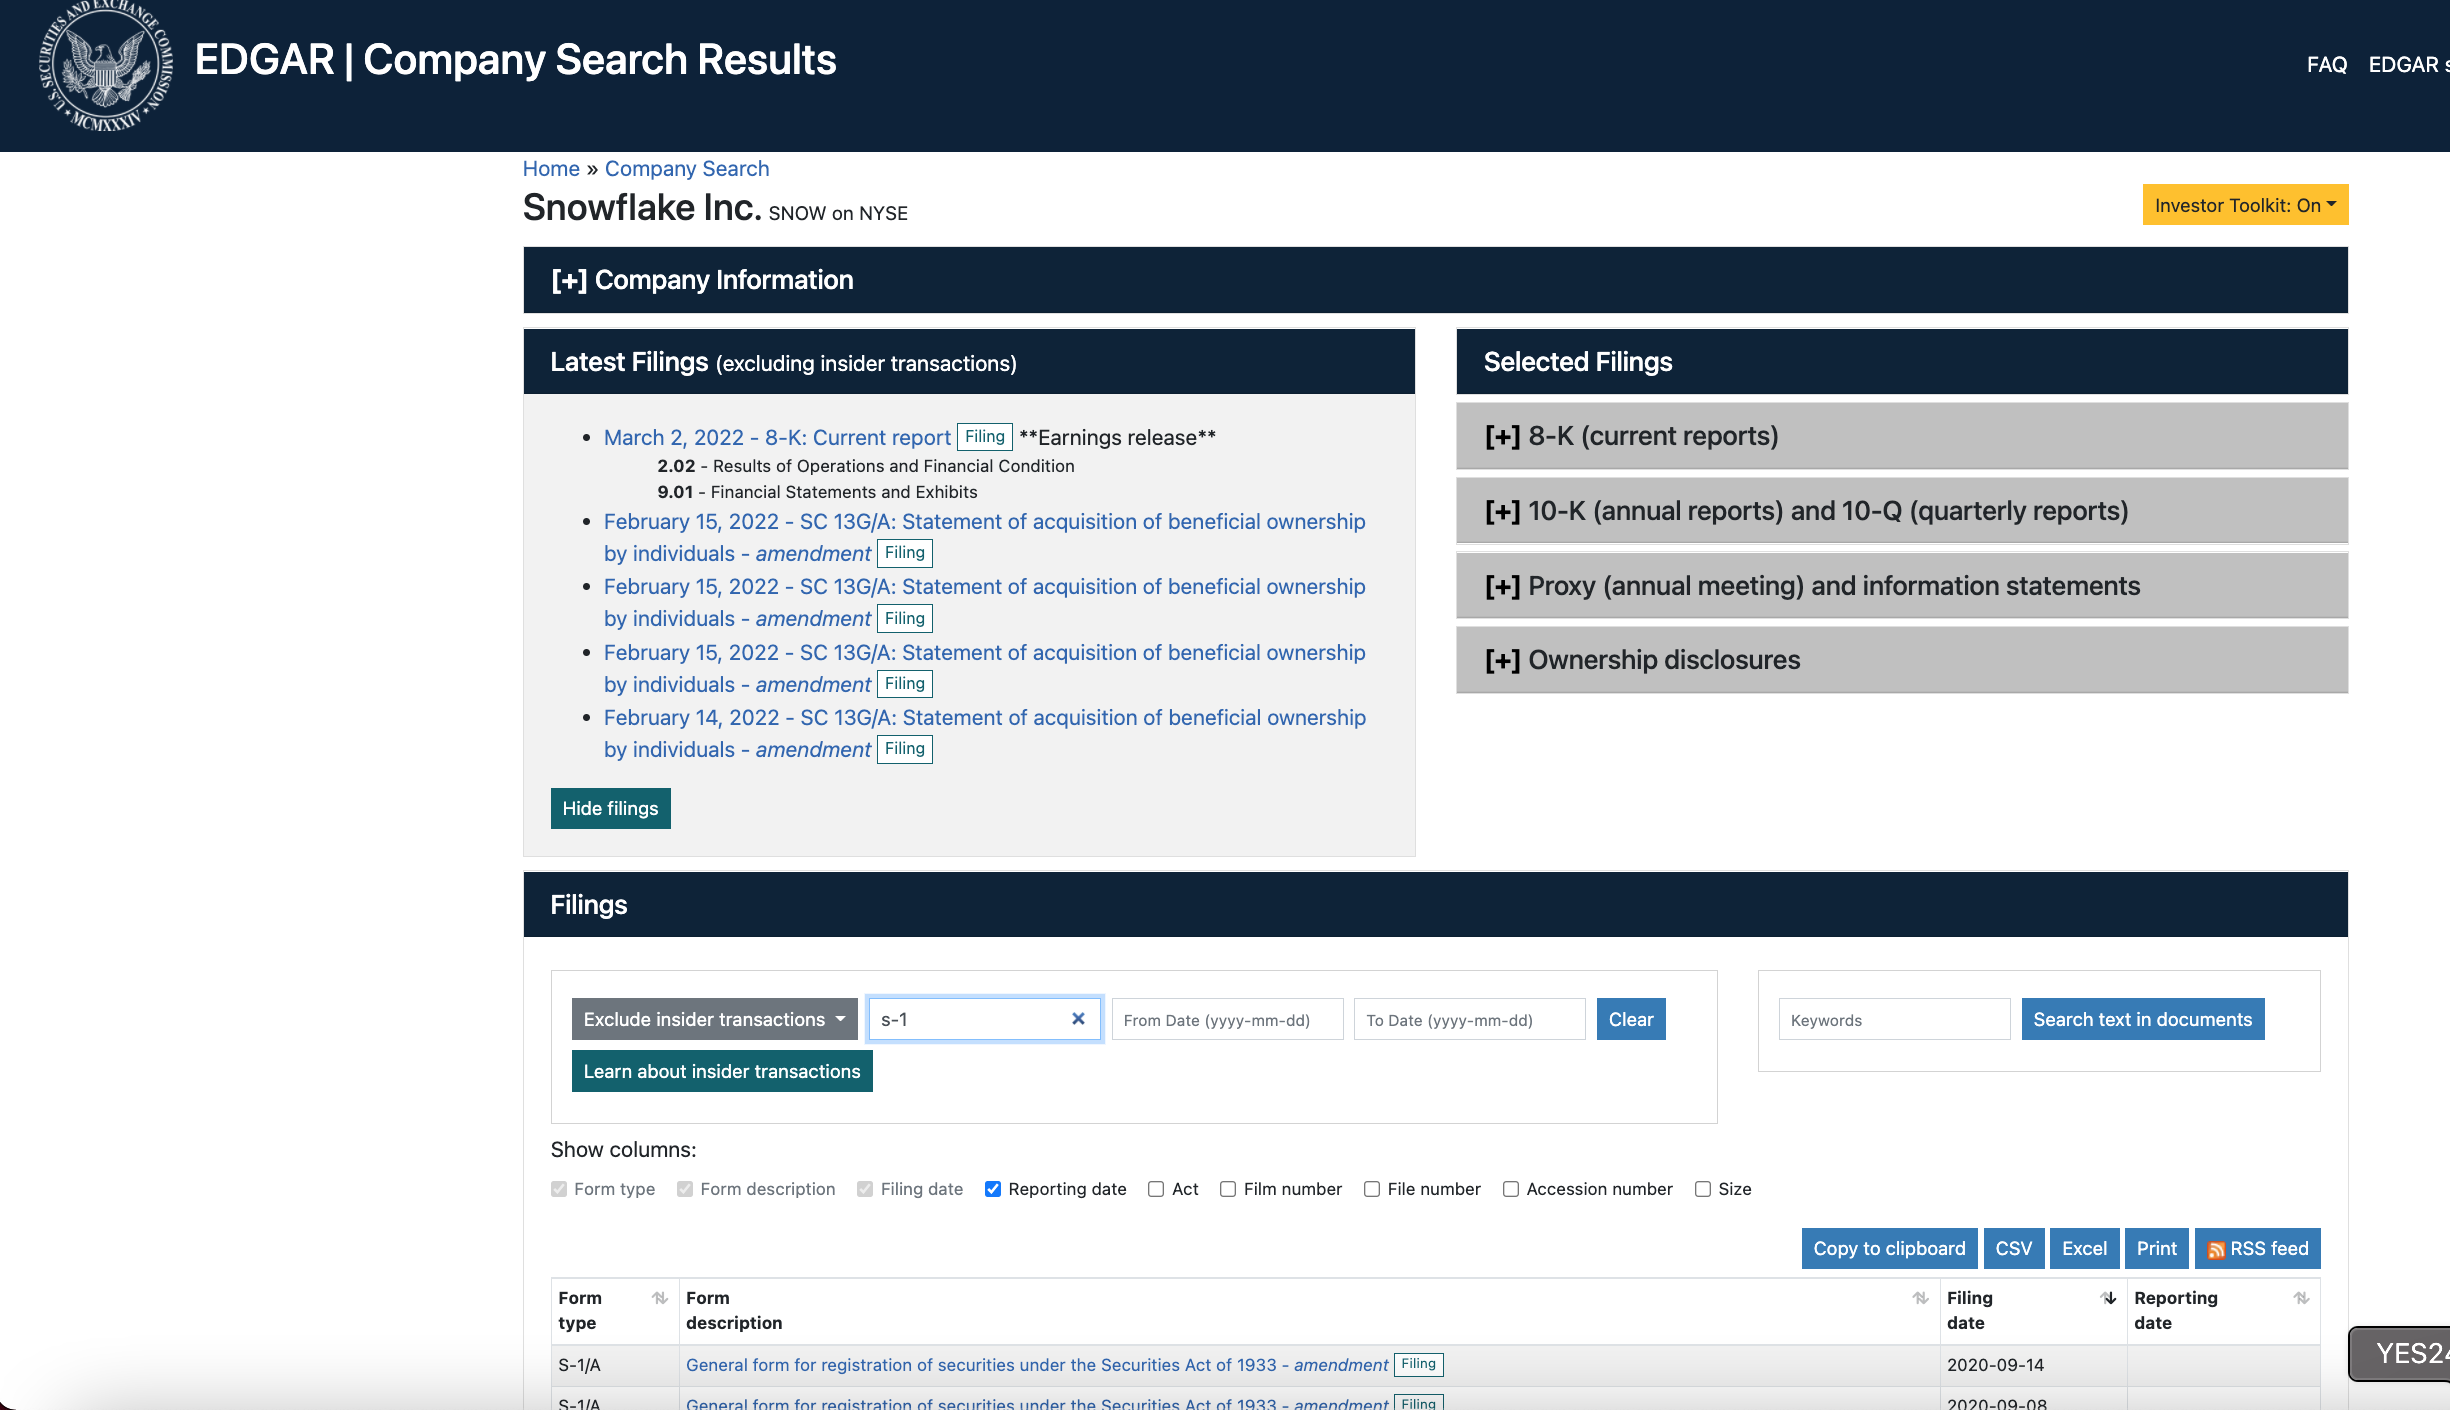Click Learn about insider transactions

(722, 1071)
